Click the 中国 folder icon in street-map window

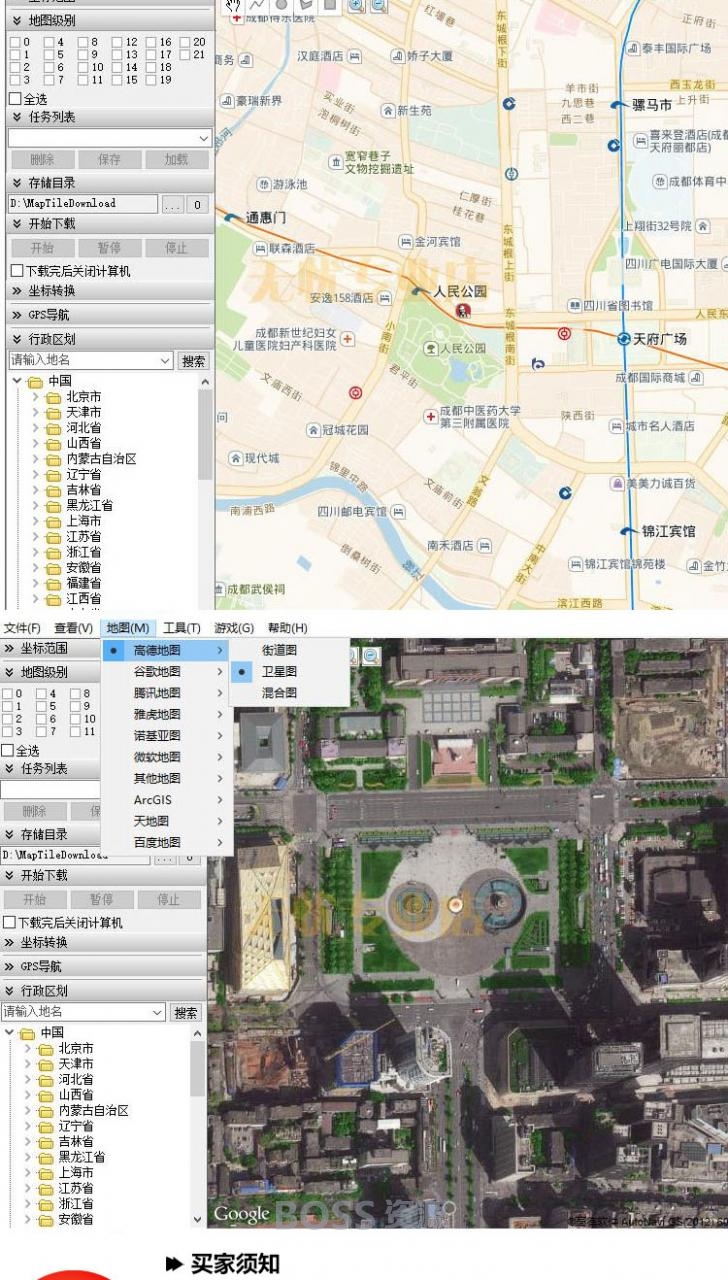point(36,381)
